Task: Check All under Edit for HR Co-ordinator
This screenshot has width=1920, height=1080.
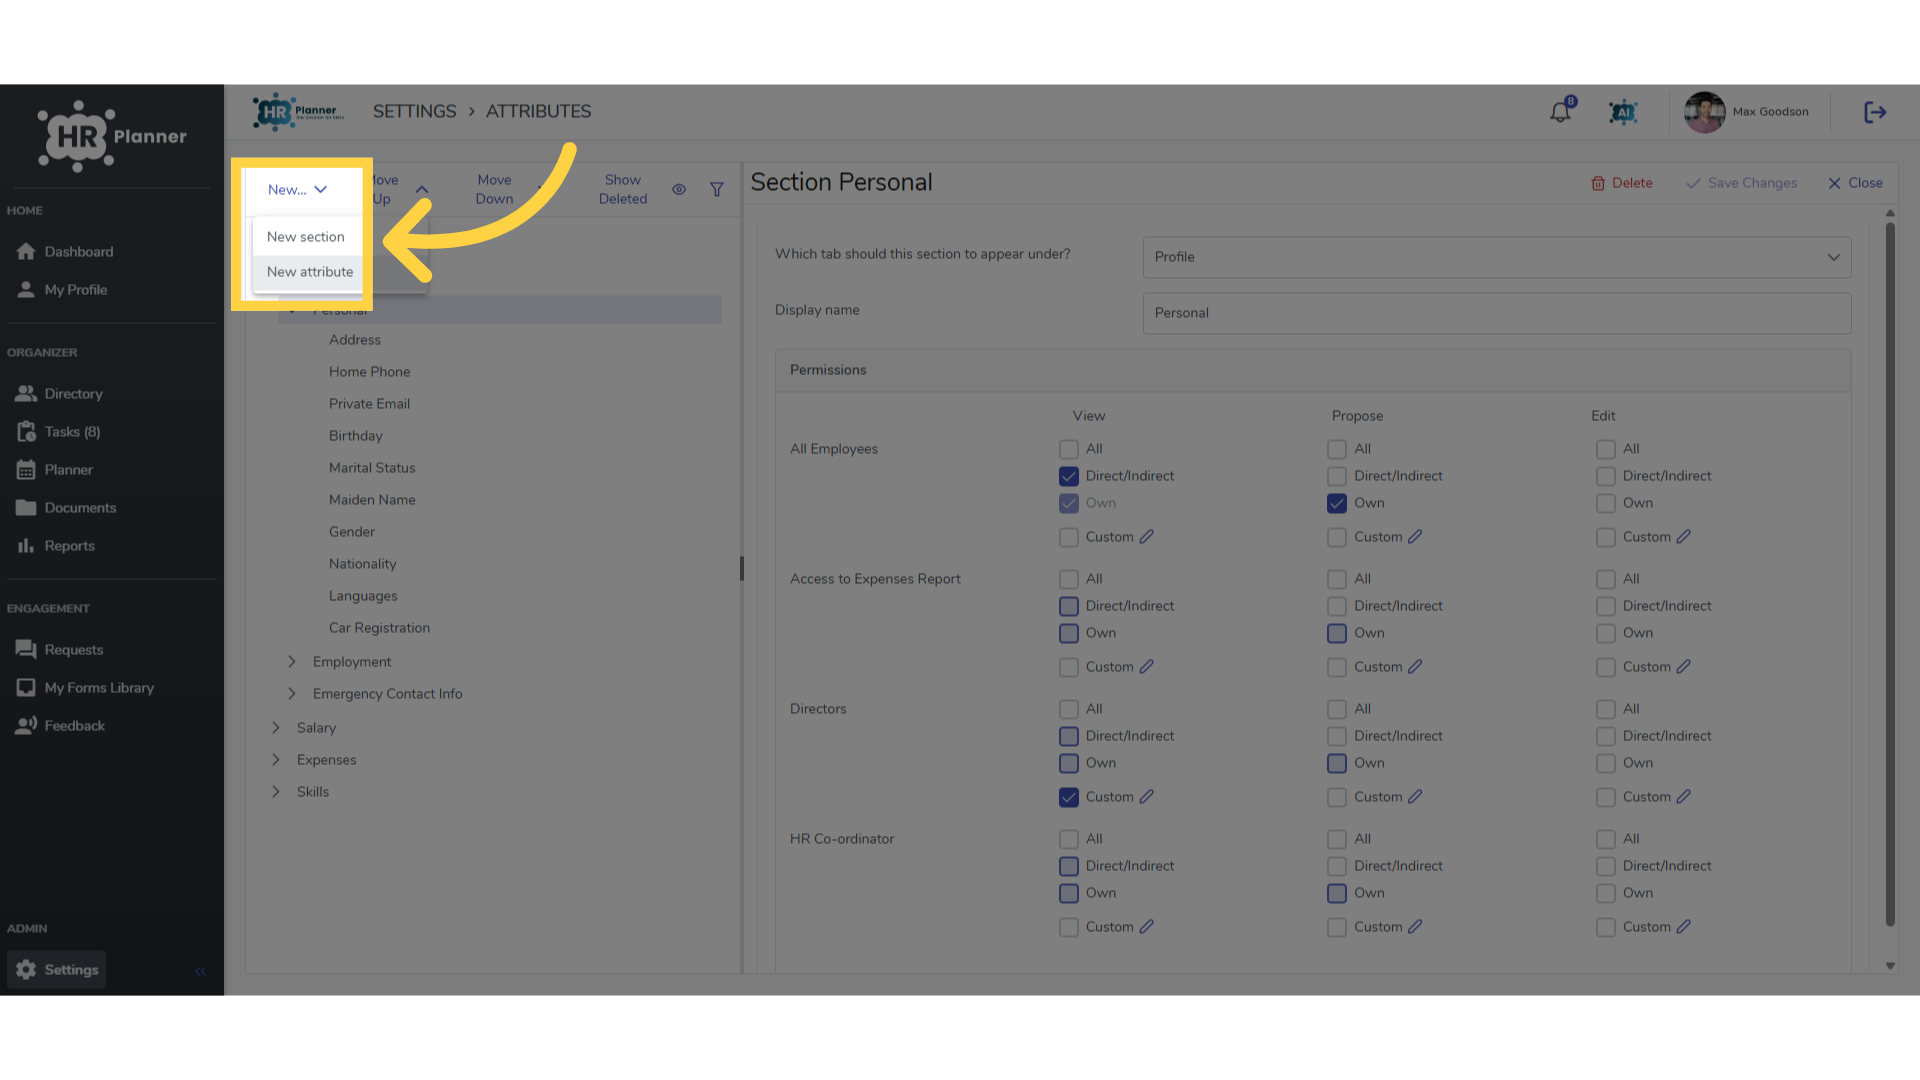Action: (x=1606, y=840)
